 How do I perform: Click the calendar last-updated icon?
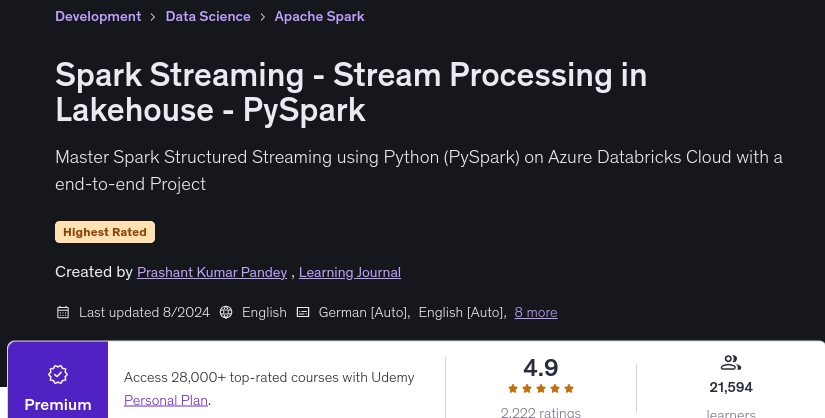tap(63, 312)
